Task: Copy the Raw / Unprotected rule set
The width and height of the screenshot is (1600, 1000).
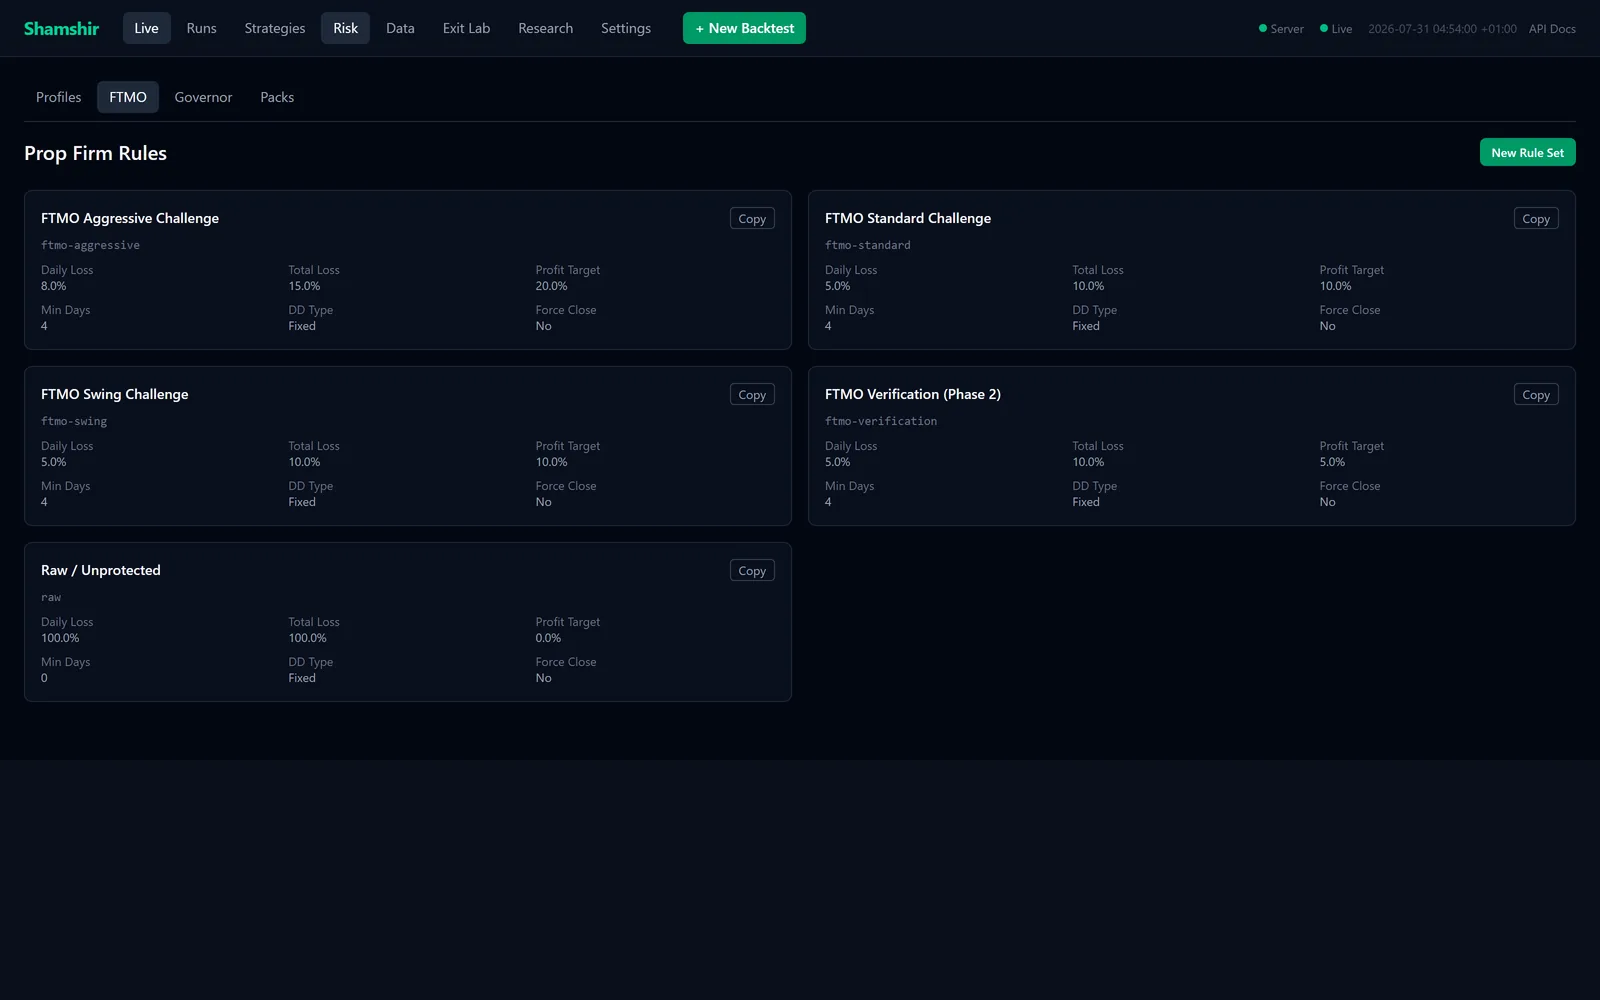Action: tap(752, 571)
